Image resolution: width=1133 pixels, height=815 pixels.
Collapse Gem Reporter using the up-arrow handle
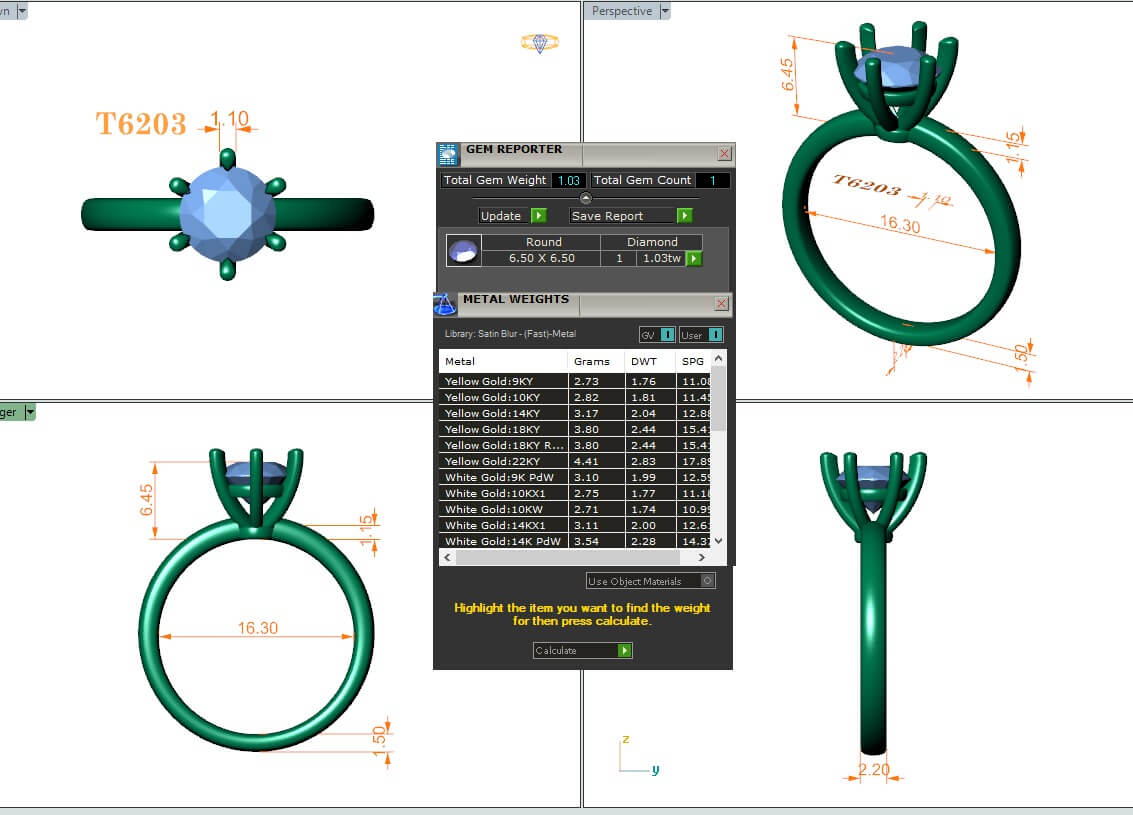tap(585, 198)
